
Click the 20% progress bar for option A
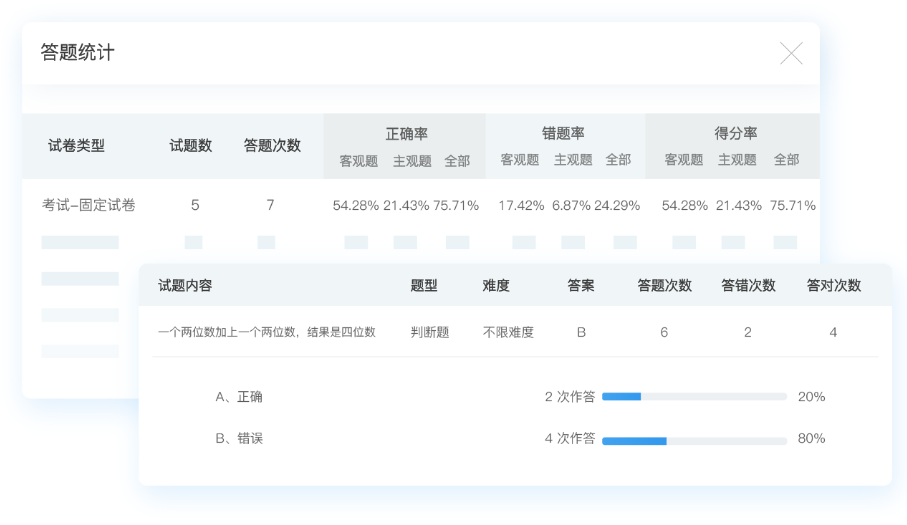[694, 397]
